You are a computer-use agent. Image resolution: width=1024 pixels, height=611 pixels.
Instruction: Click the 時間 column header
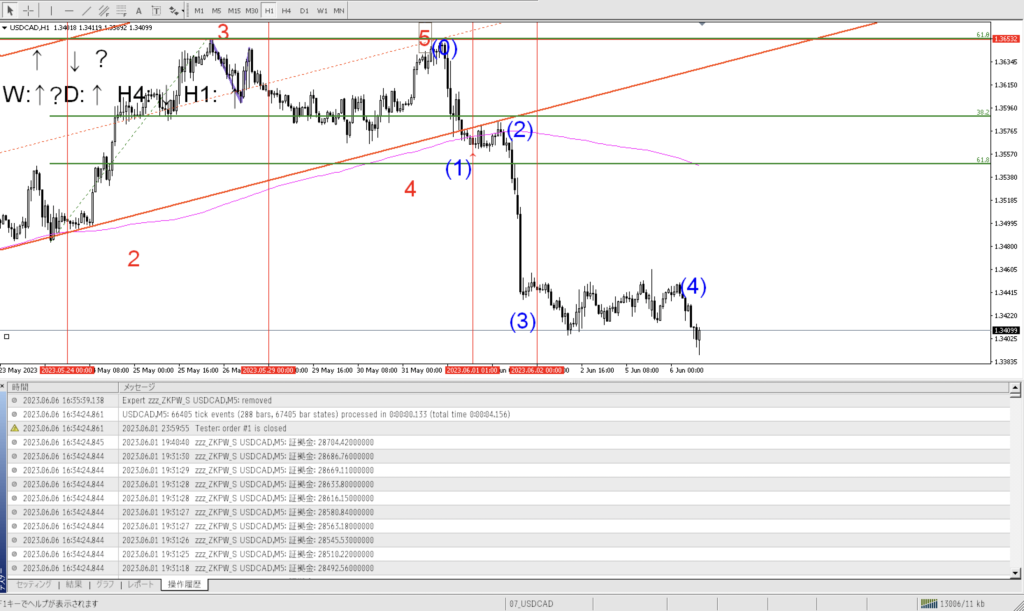[20, 386]
